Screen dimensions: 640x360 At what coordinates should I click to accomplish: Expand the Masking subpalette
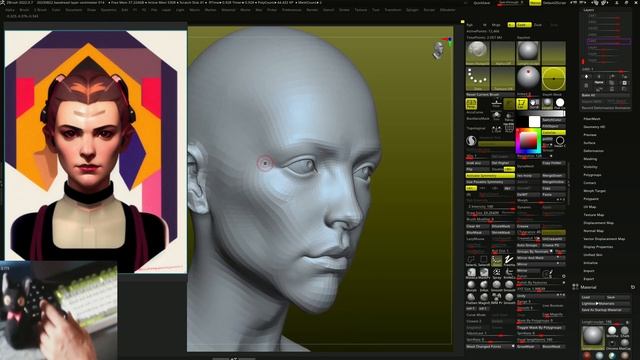[590, 159]
